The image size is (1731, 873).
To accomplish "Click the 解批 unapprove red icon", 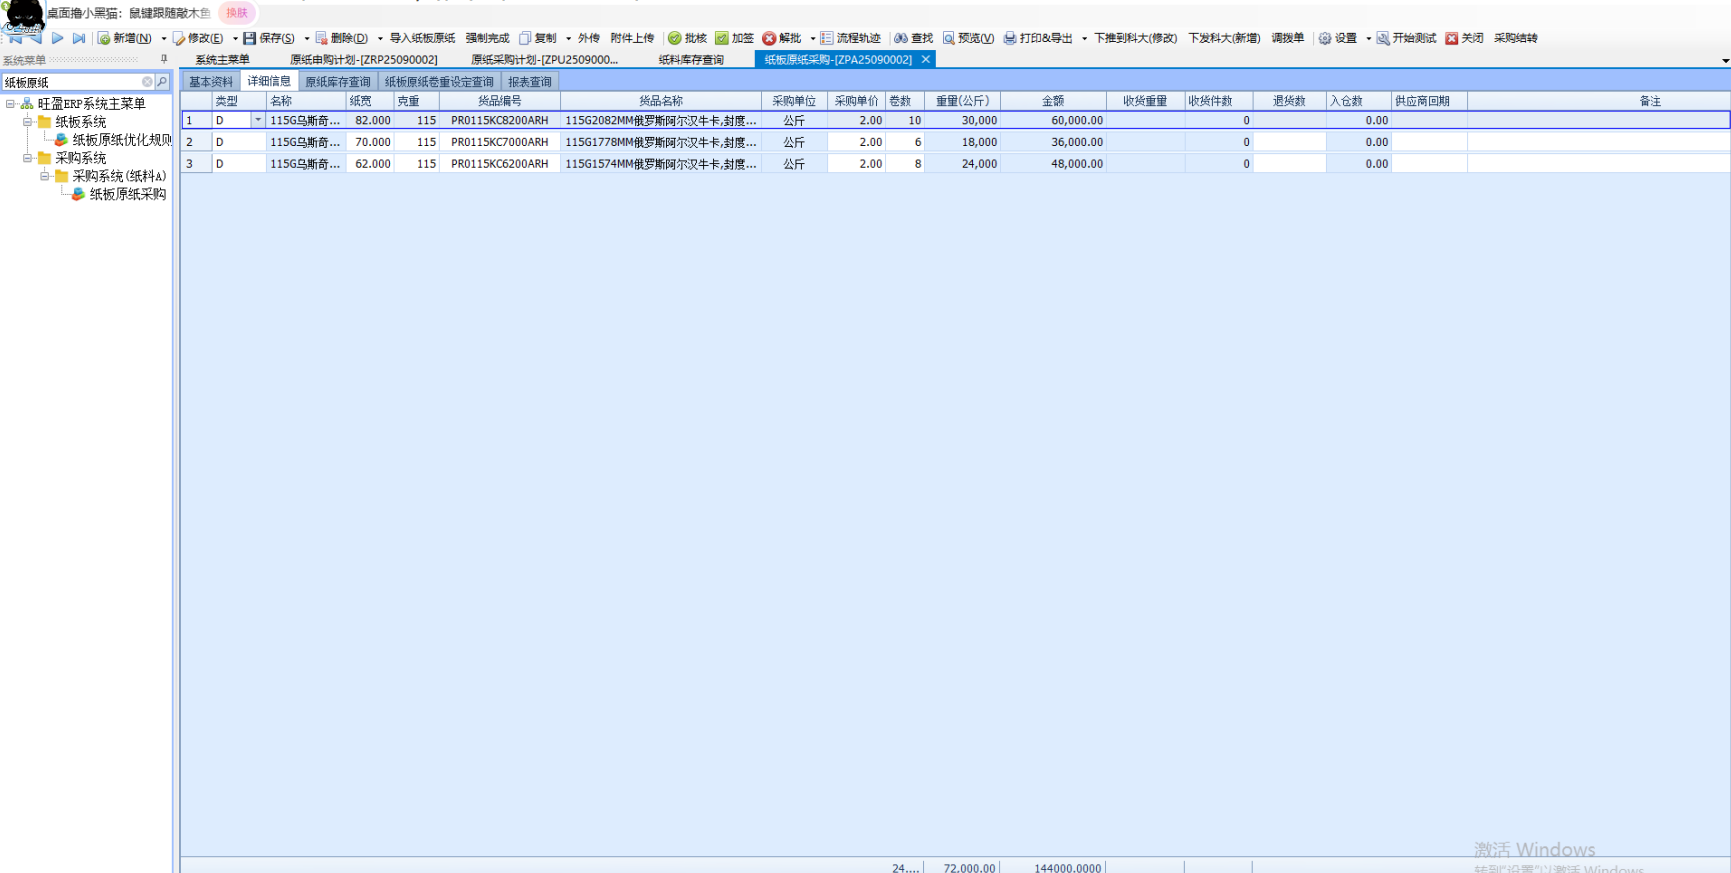I will [x=782, y=38].
